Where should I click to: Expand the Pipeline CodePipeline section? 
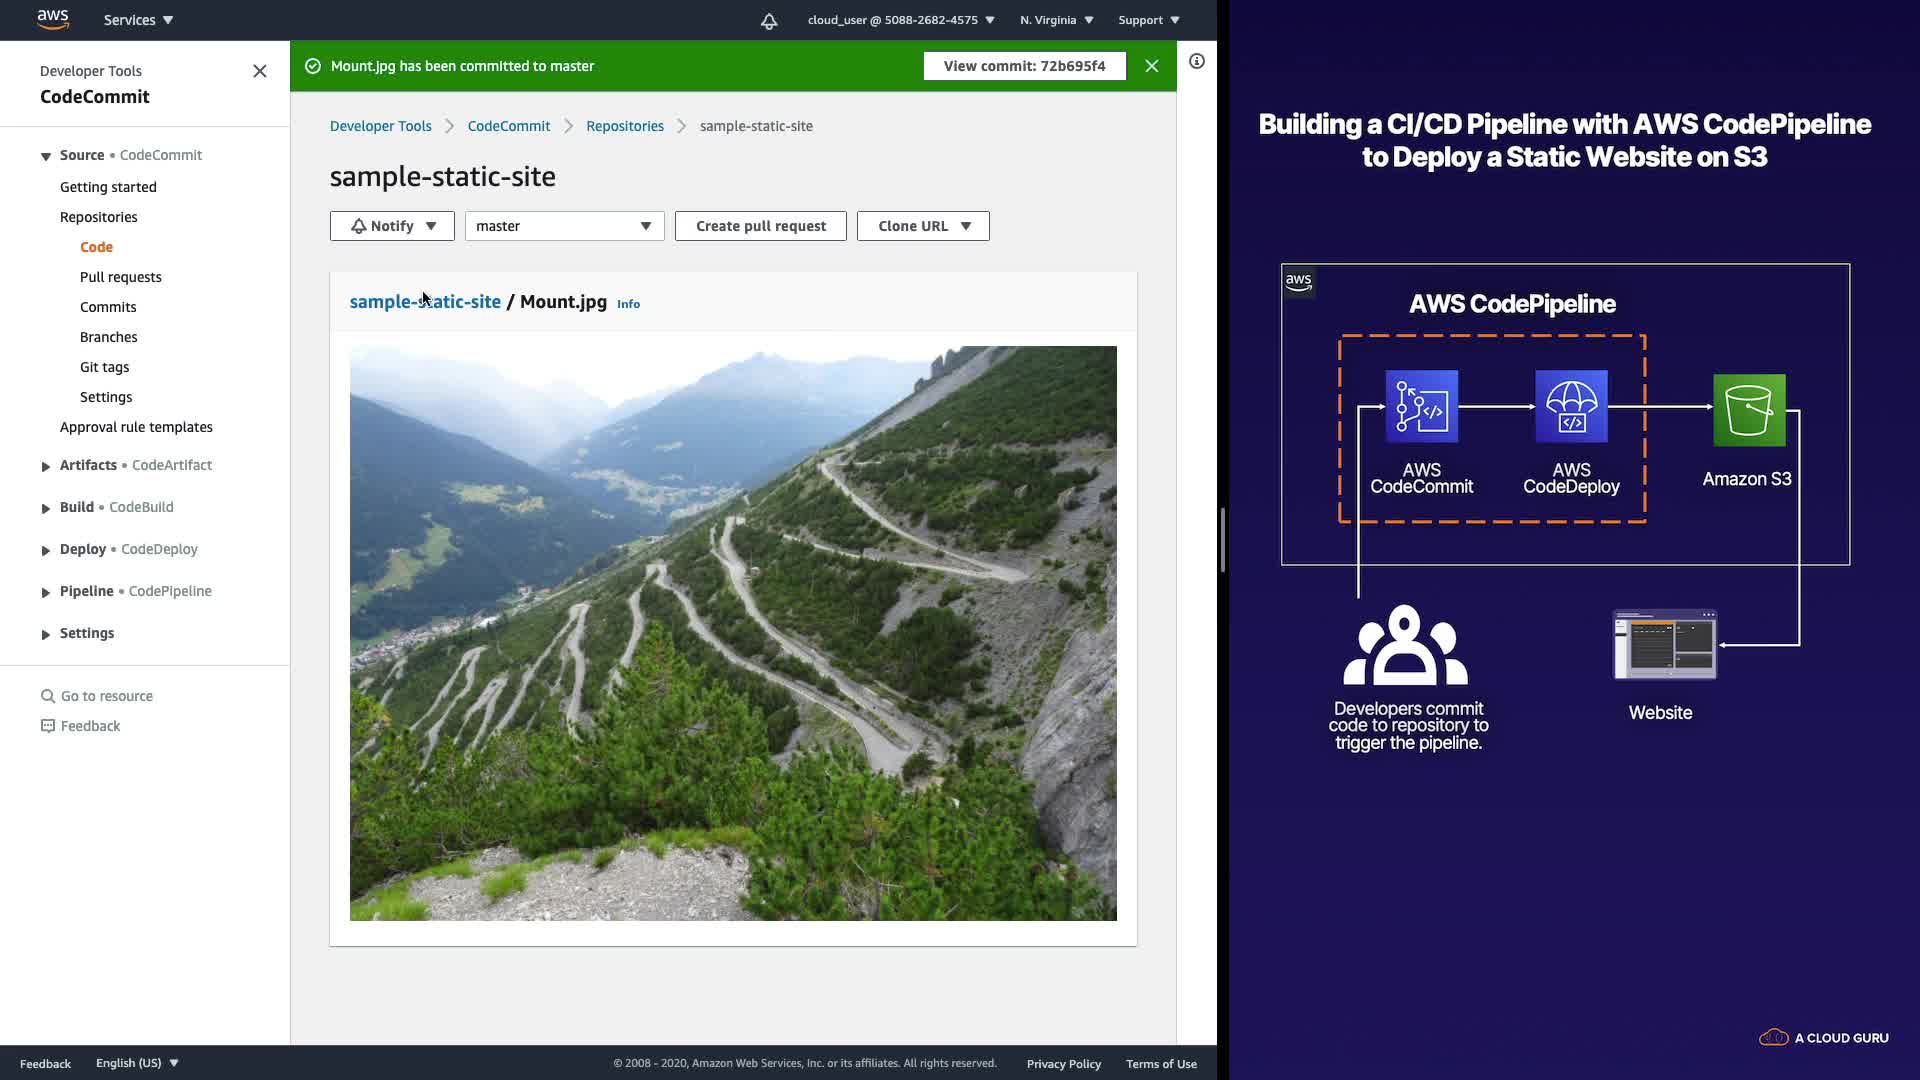click(46, 592)
